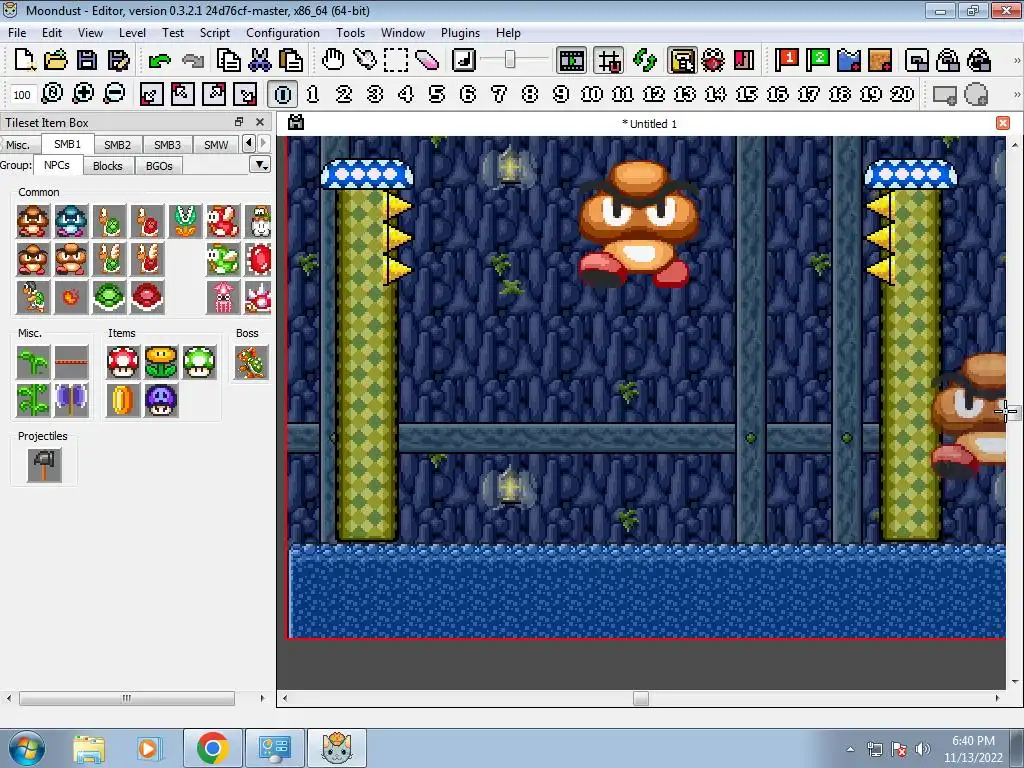The image size is (1024, 768).
Task: Toggle the grid snap toolbar button
Action: (x=609, y=61)
